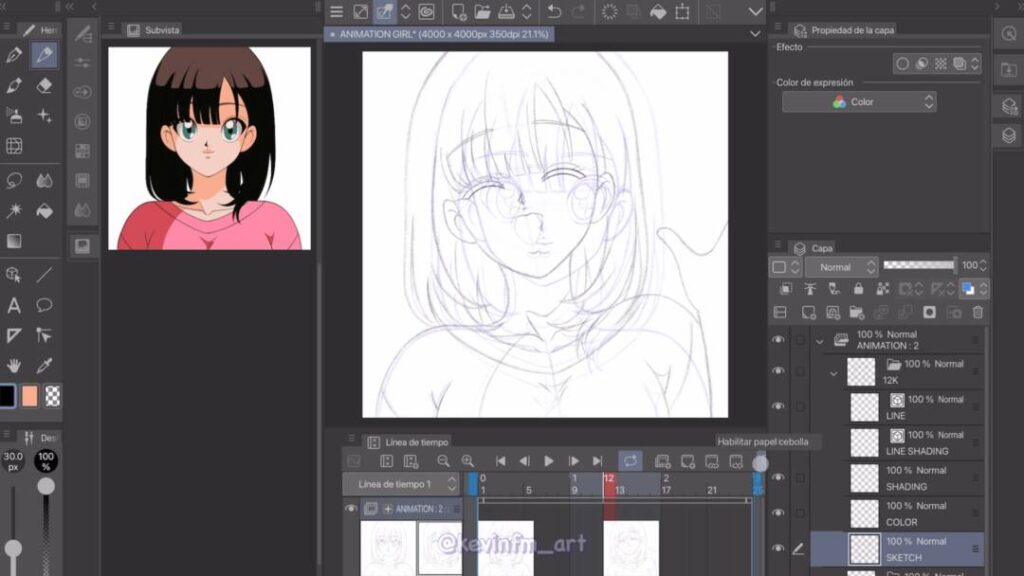Expand the command bar overflow chevron
This screenshot has height=576, width=1024.
point(755,11)
